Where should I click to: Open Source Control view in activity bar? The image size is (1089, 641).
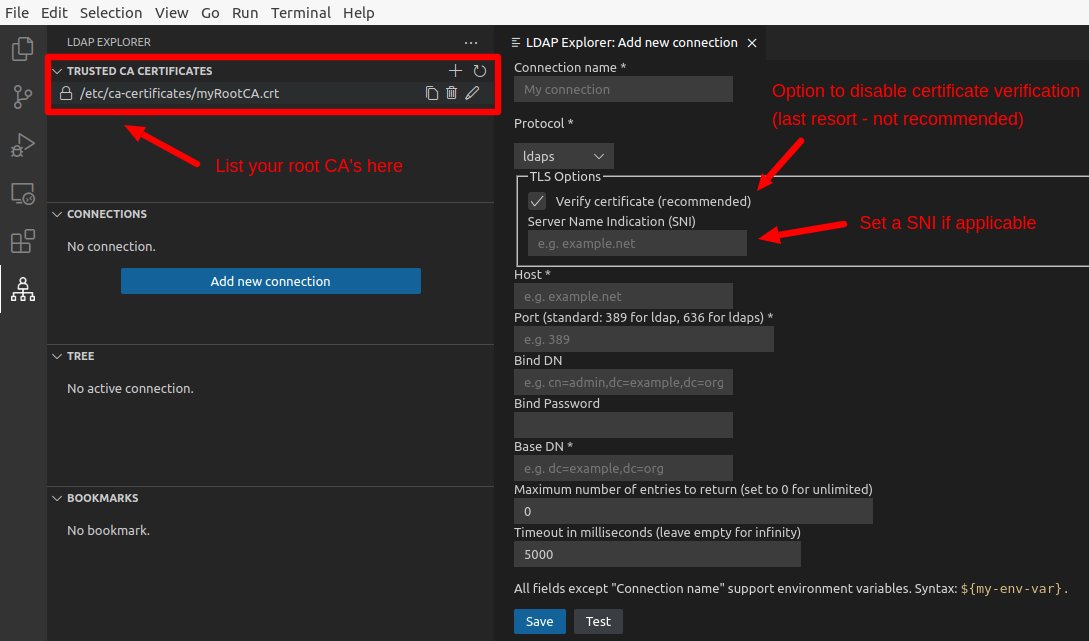[23, 97]
